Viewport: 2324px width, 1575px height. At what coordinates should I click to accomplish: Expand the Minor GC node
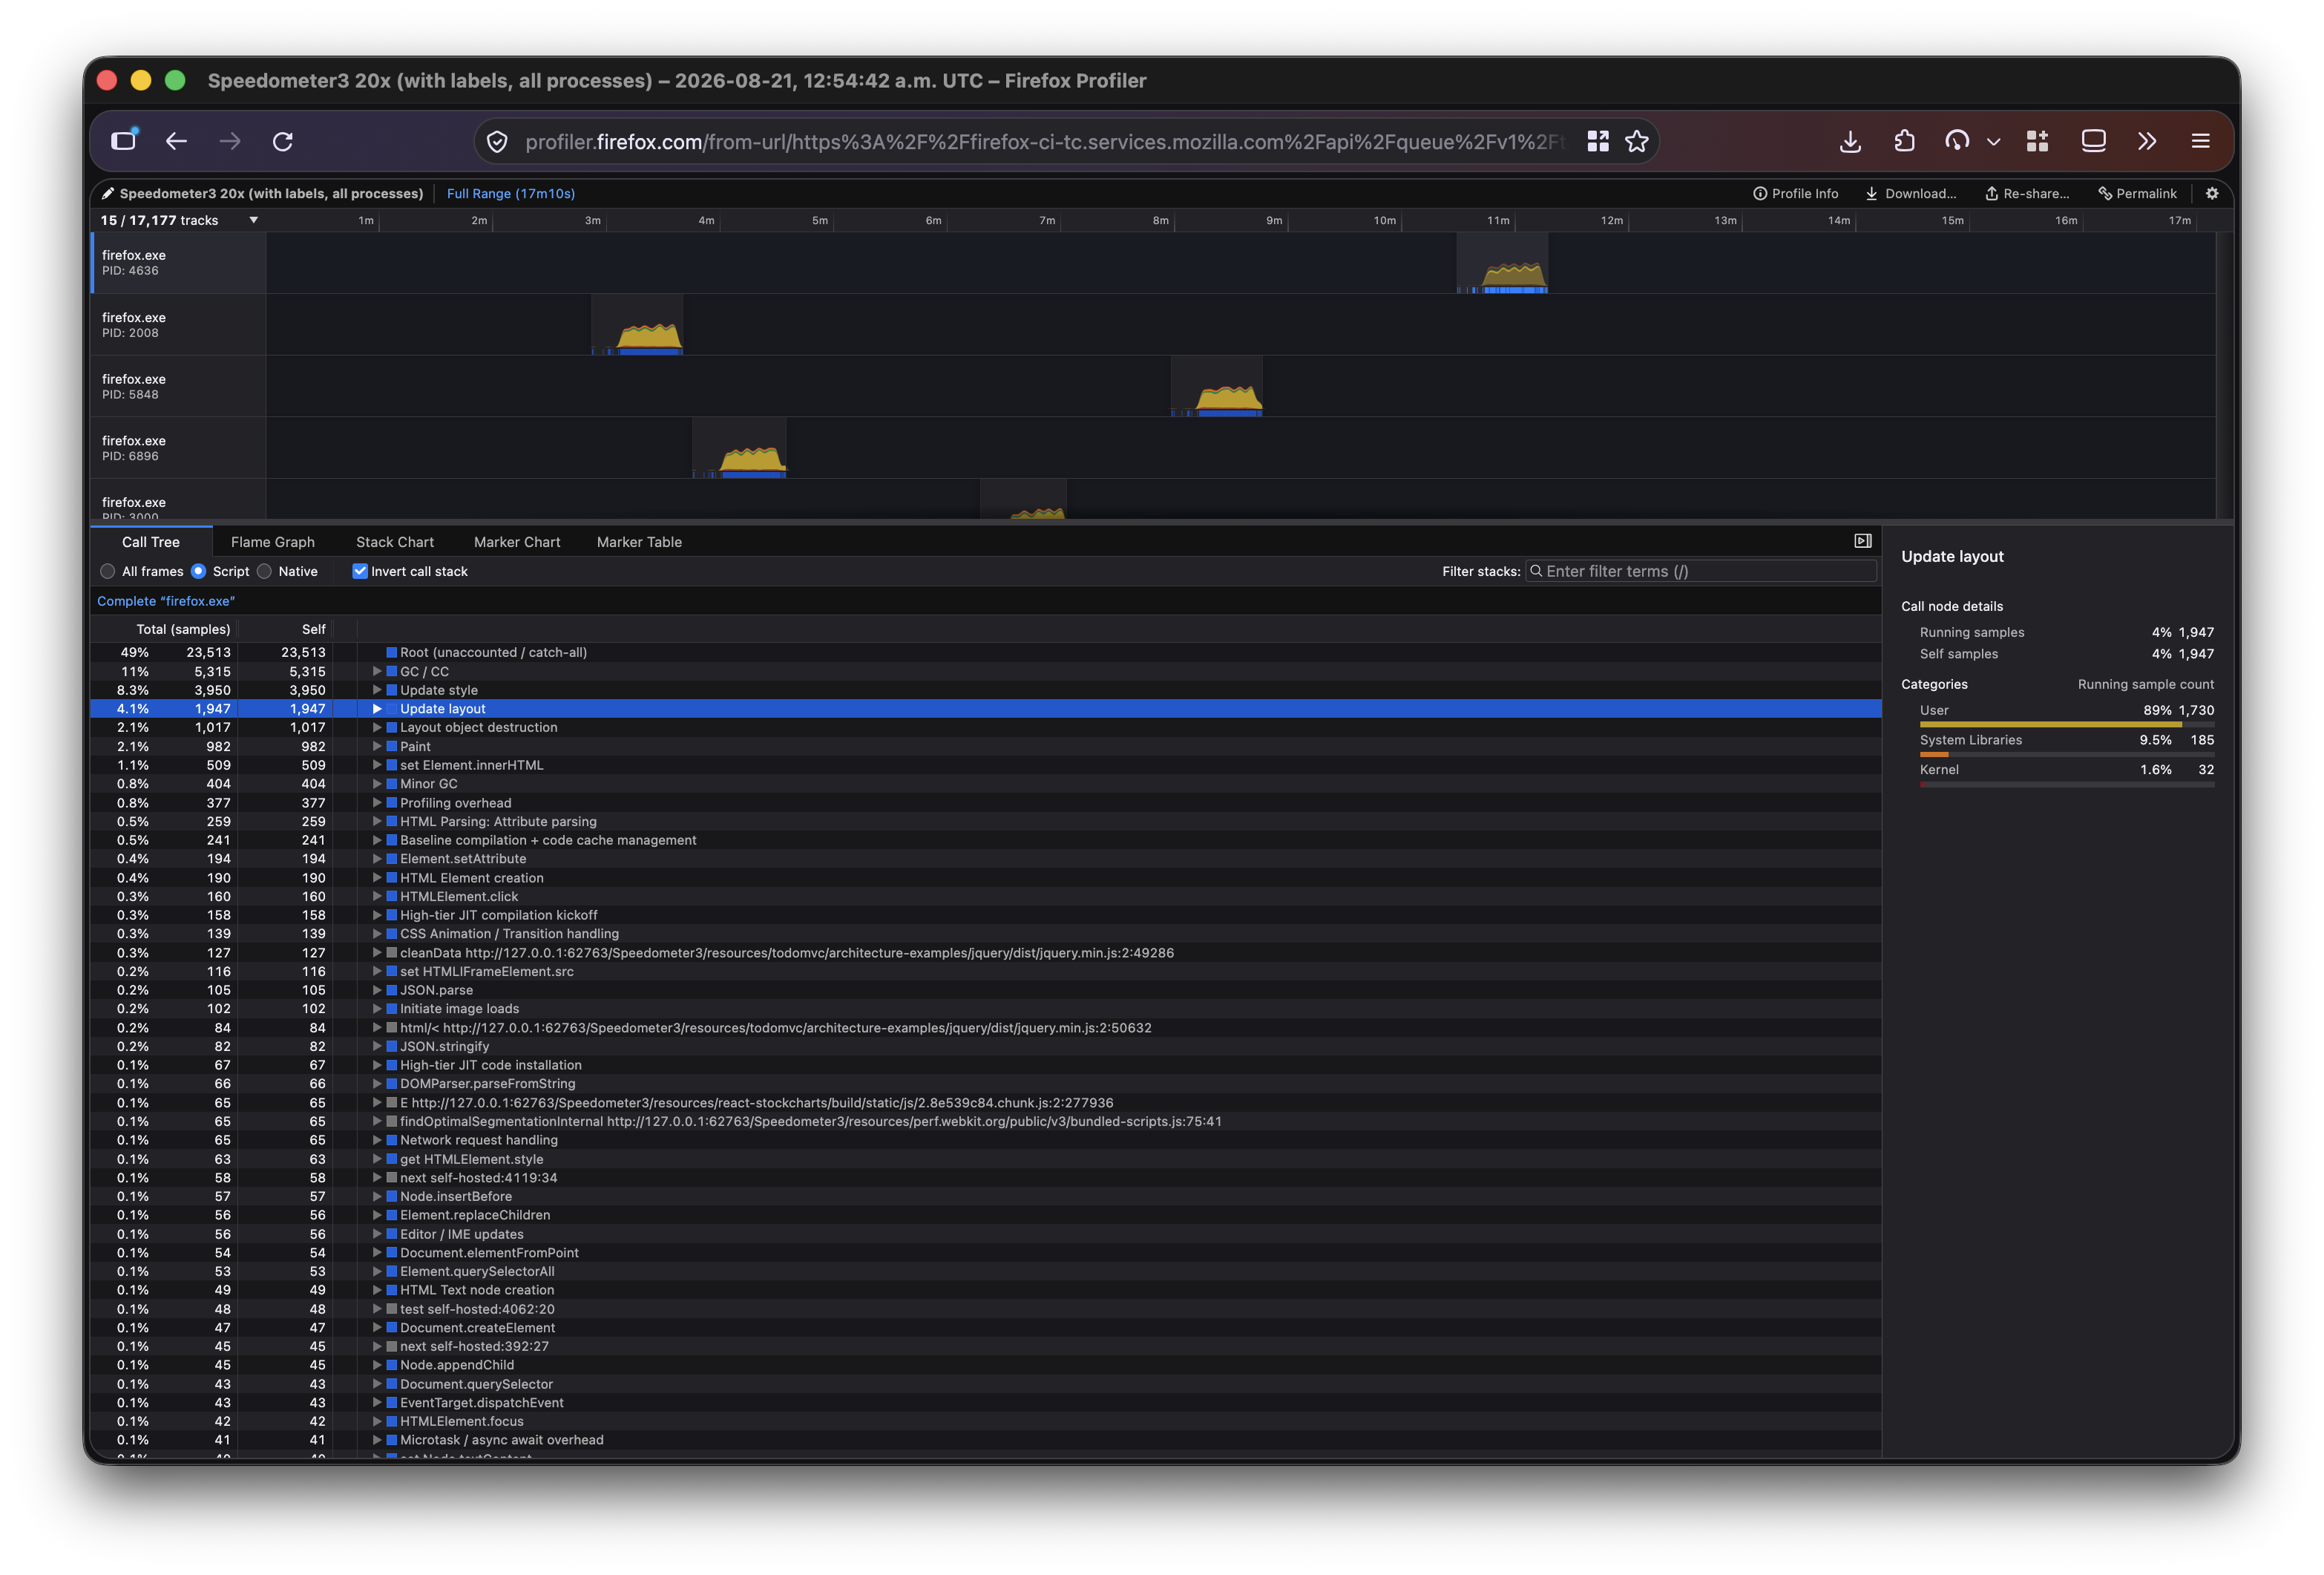377,784
